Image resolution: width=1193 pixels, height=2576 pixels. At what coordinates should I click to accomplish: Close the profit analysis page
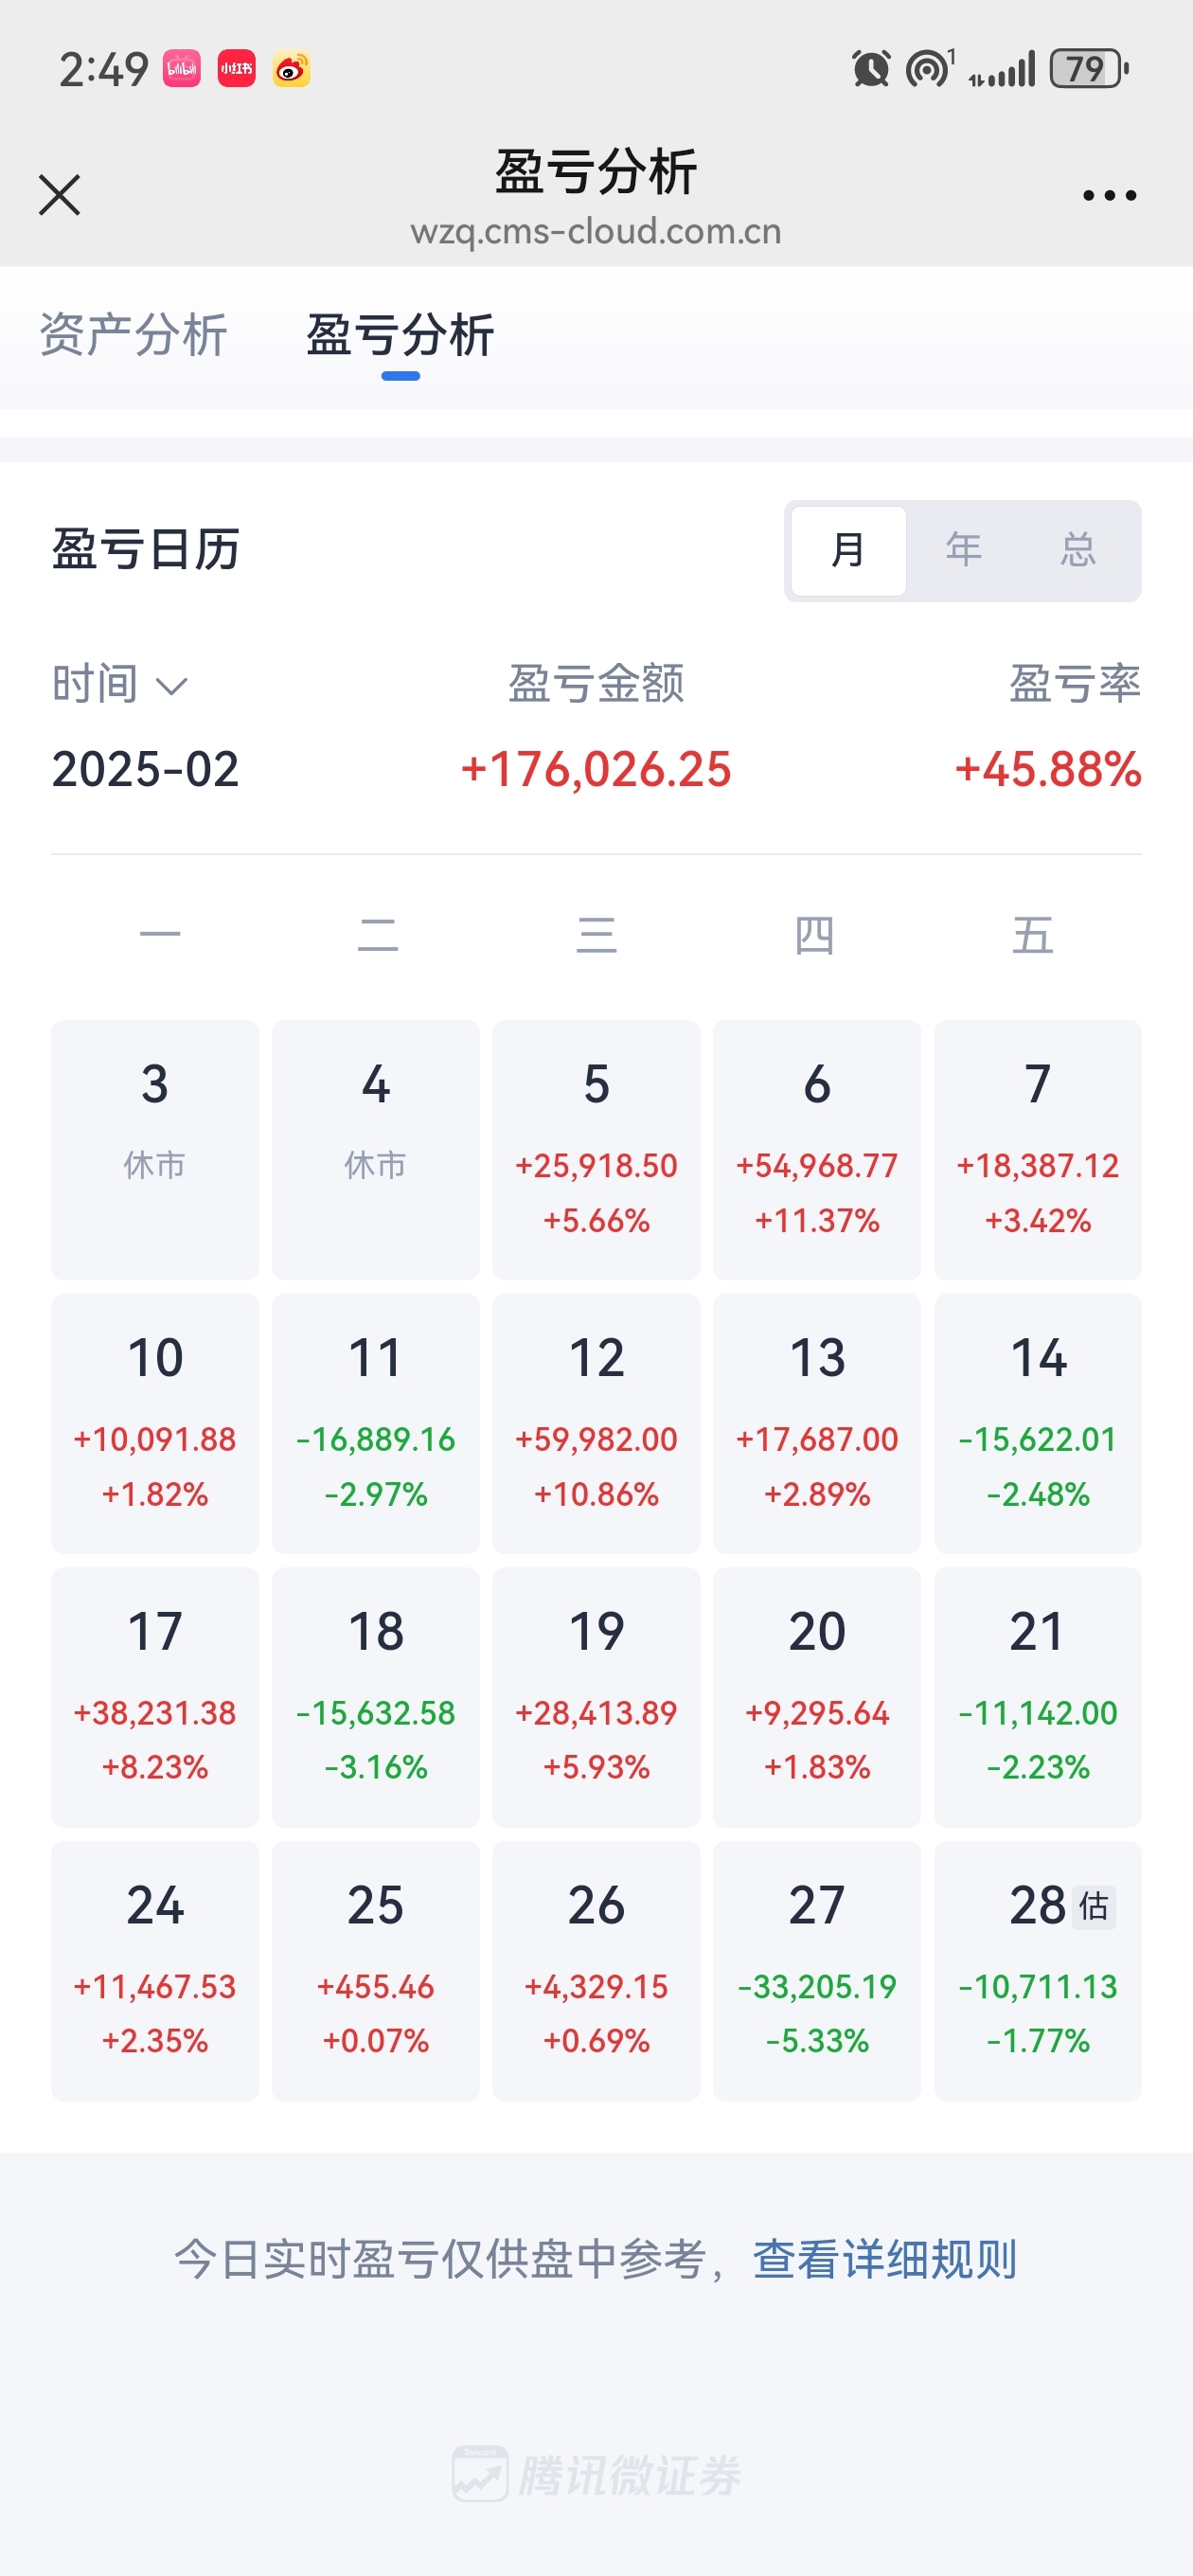click(x=59, y=195)
